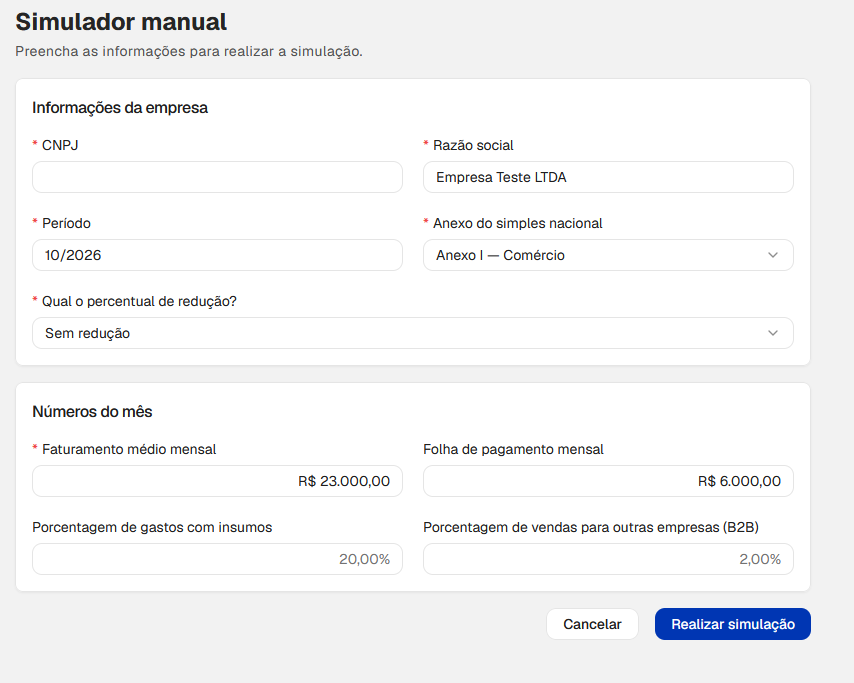Focus the Razão social field
The image size is (854, 683).
click(608, 177)
